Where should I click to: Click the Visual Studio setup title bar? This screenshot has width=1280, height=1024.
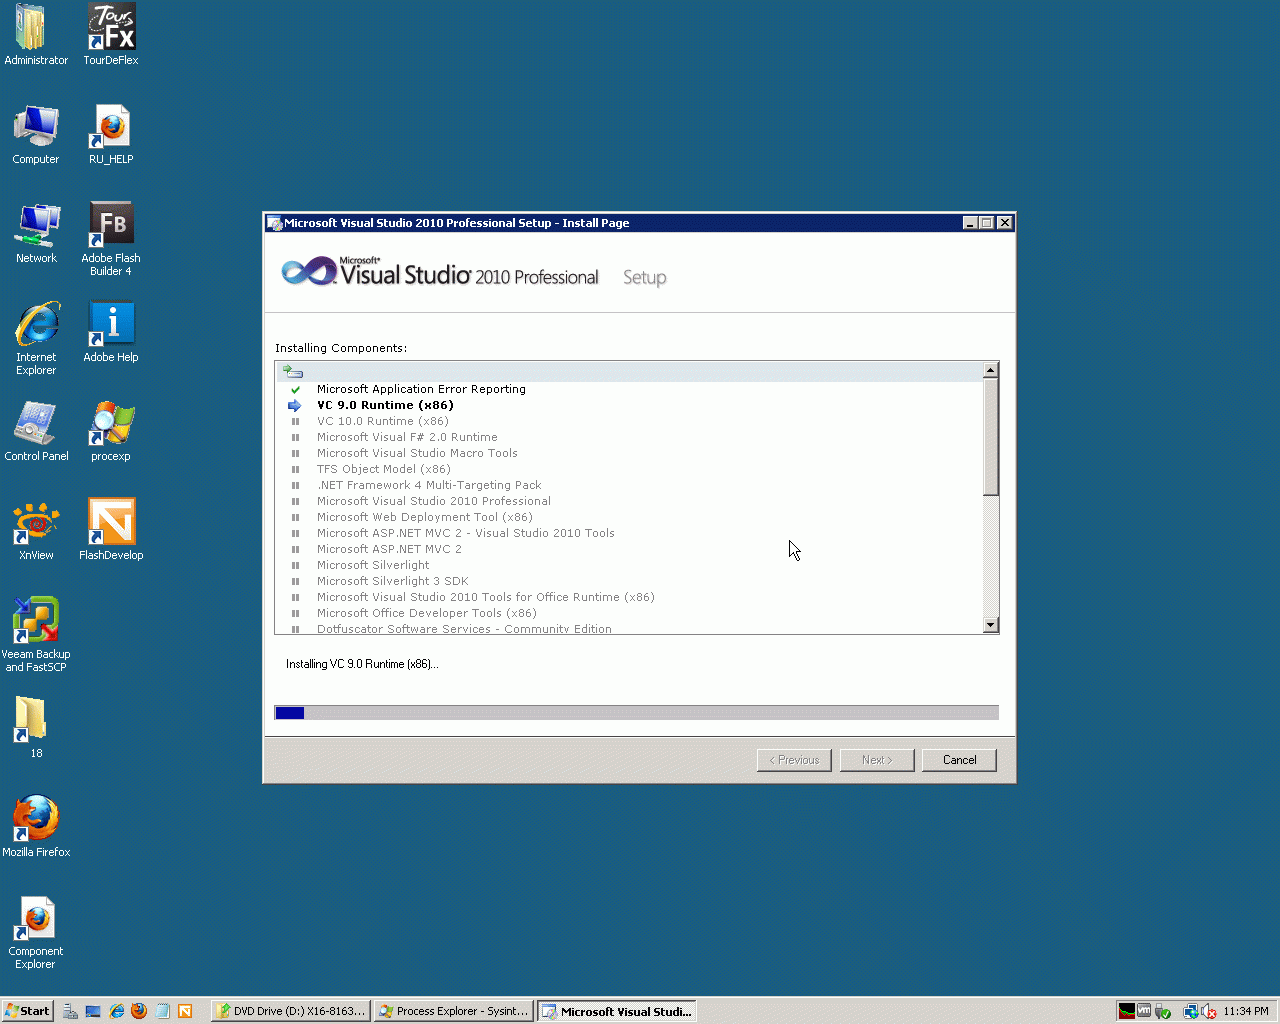[x=615, y=223]
